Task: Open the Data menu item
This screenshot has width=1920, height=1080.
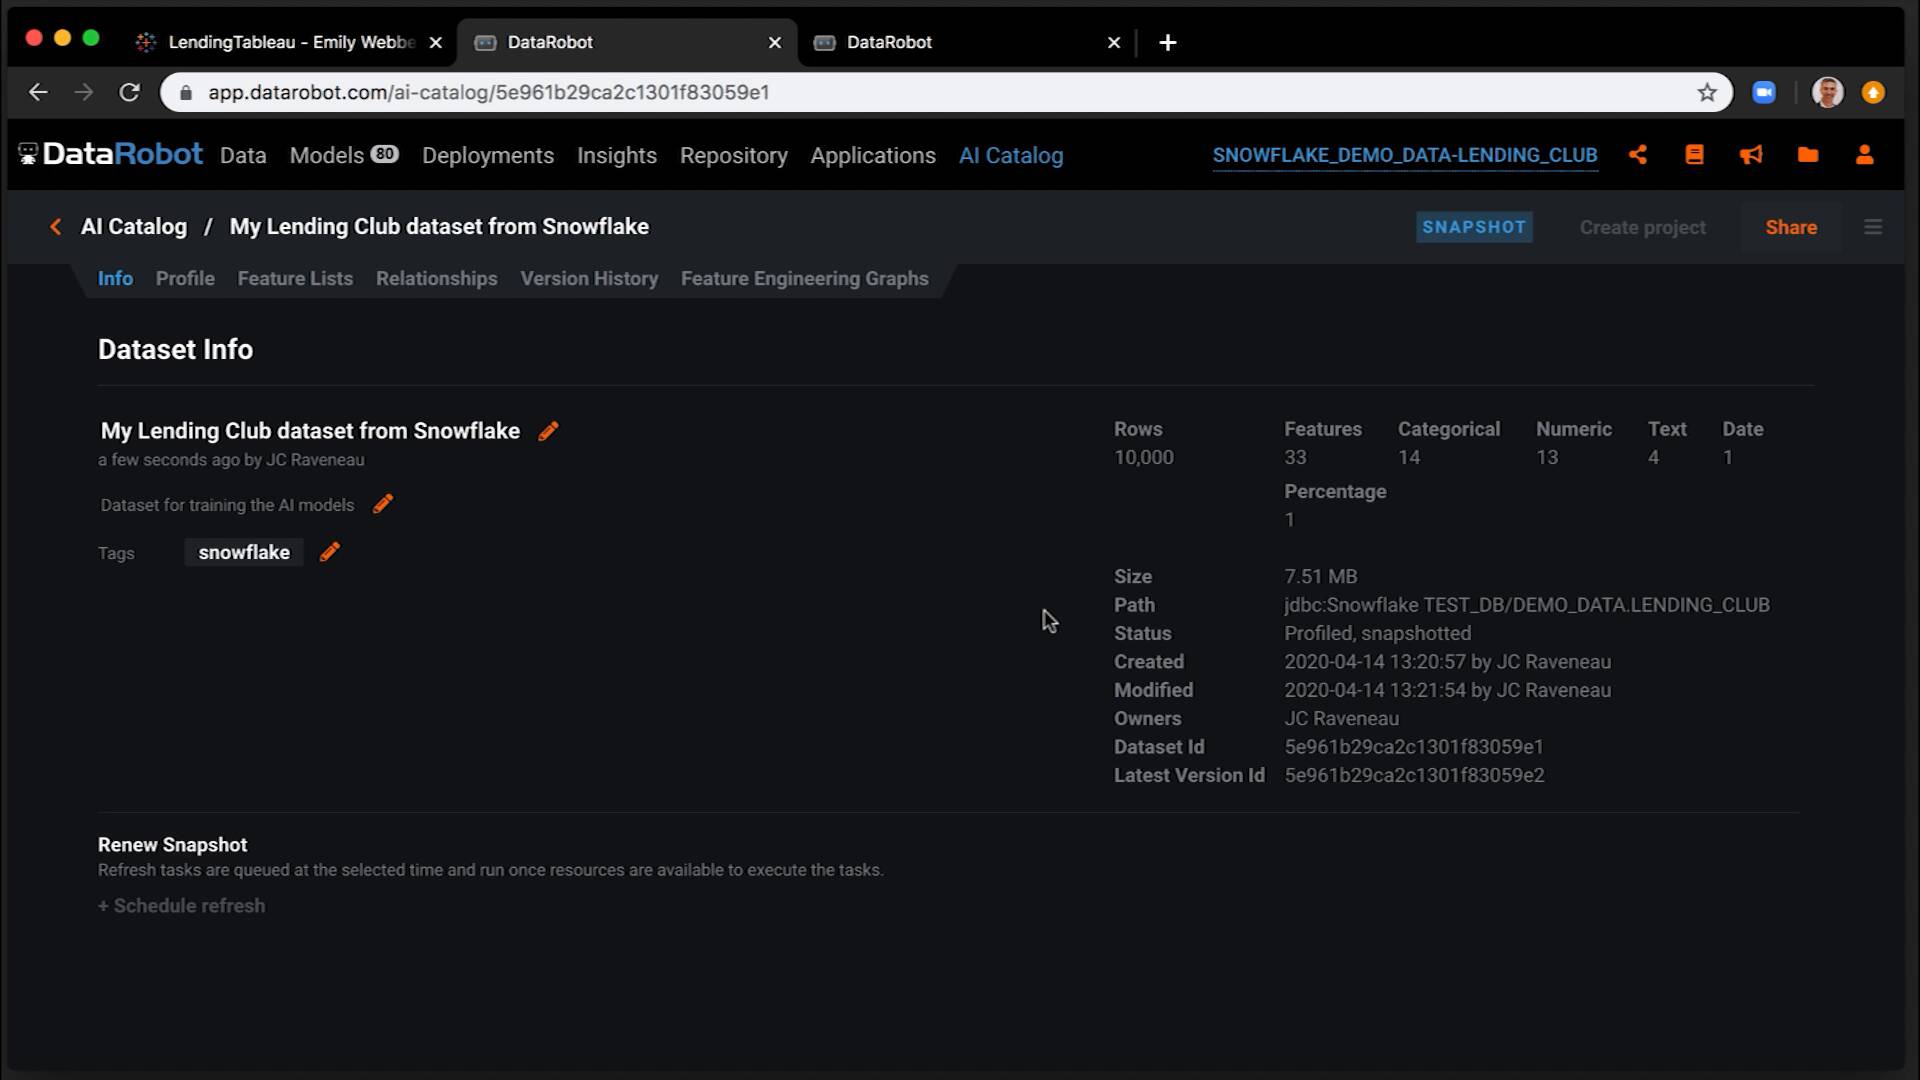Action: click(243, 155)
